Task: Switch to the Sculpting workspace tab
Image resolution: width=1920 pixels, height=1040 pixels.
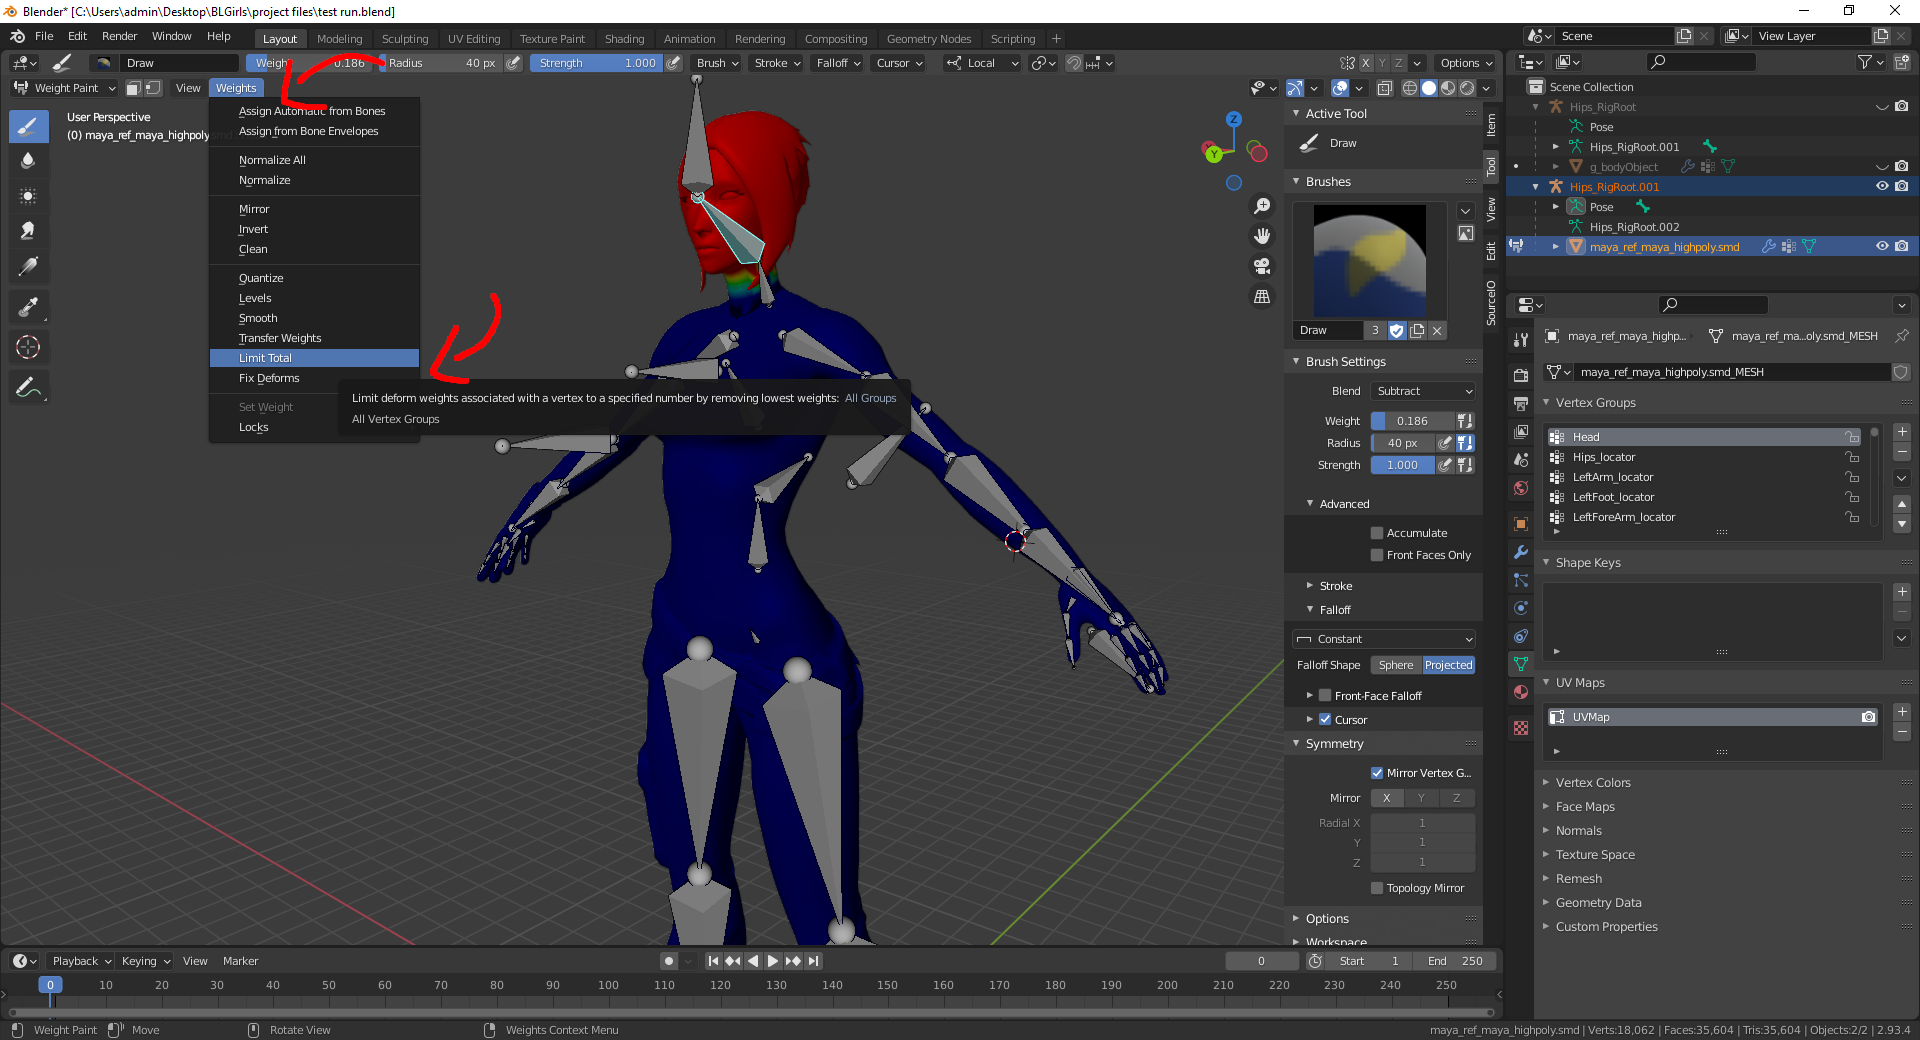Action: pyautogui.click(x=404, y=39)
